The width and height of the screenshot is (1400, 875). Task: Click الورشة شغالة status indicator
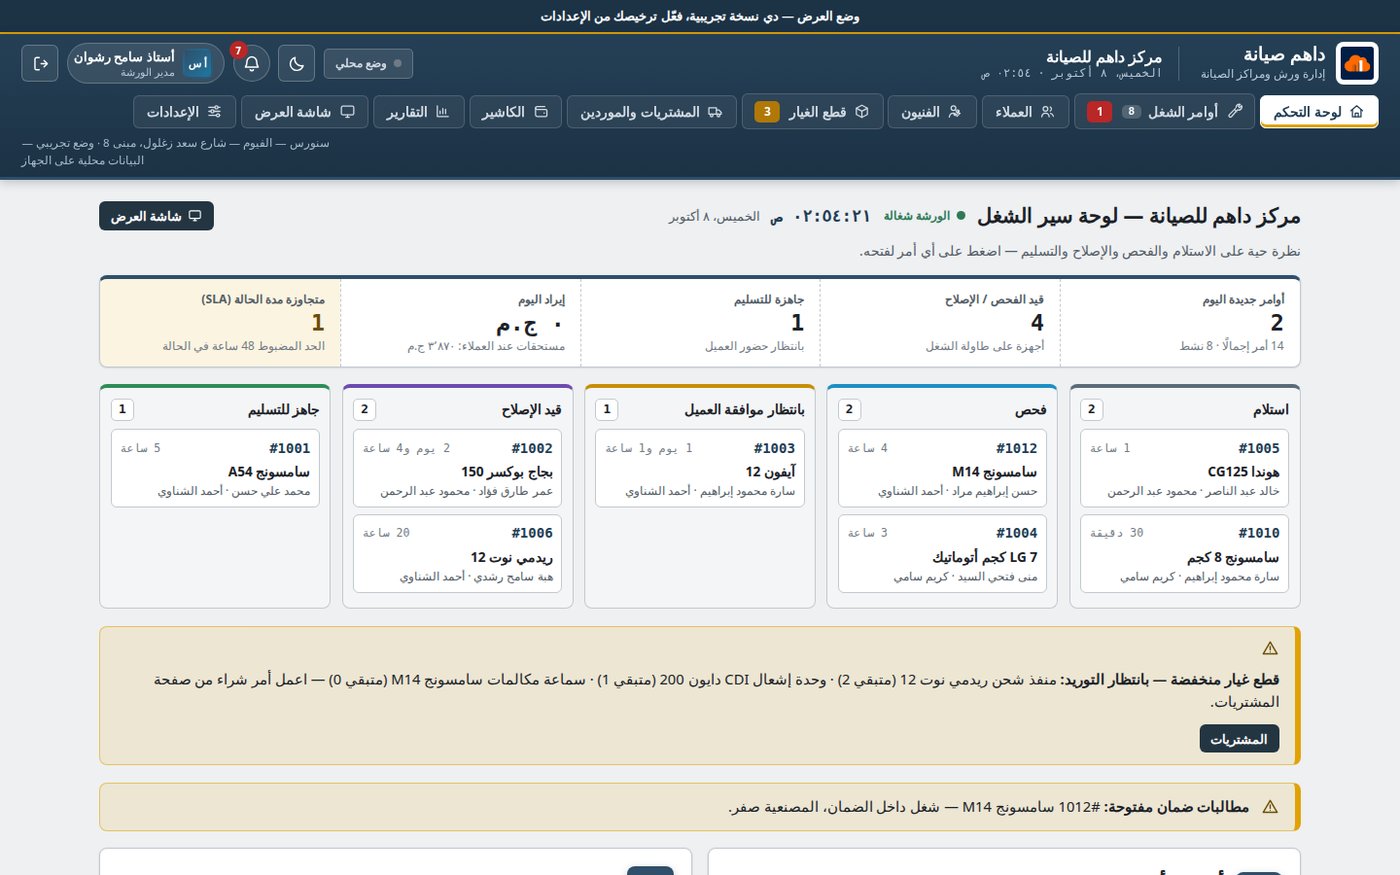[925, 216]
